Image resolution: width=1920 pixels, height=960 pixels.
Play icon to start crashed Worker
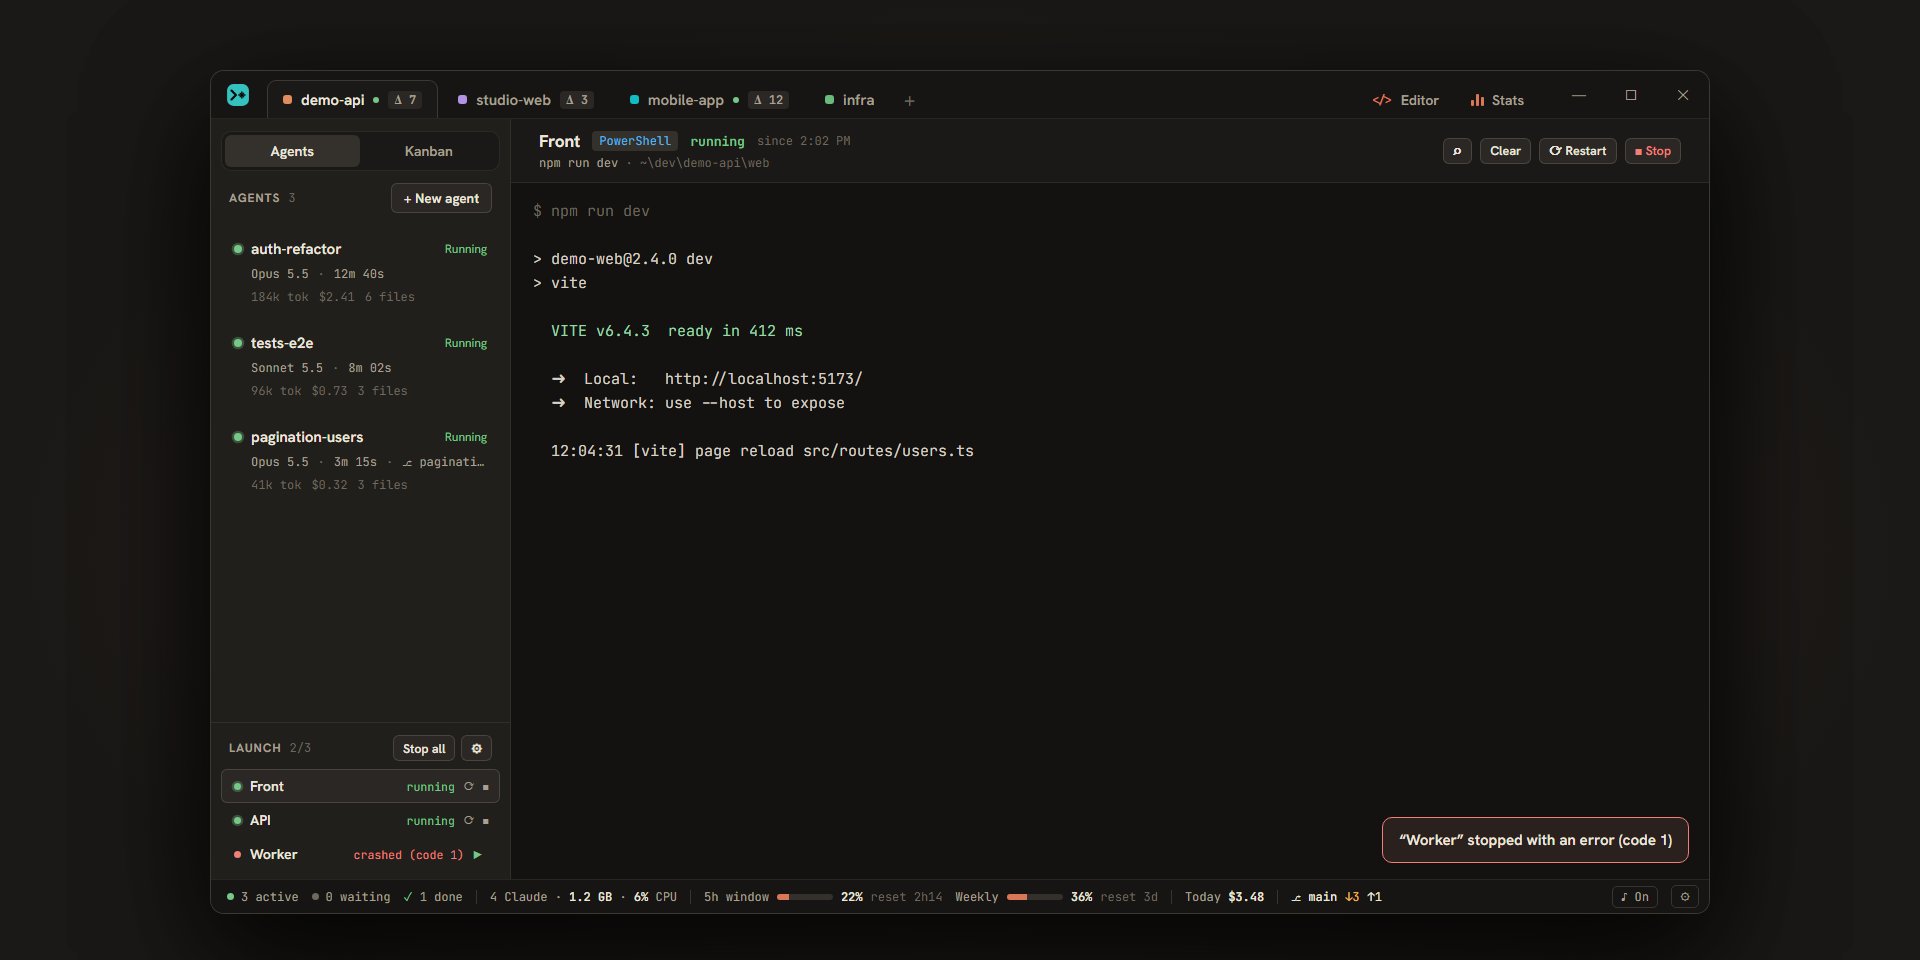(478, 855)
